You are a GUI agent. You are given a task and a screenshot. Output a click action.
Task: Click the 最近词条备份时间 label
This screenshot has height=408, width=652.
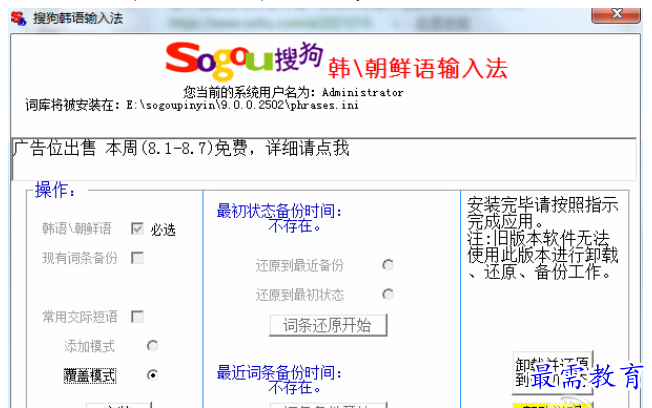coord(279,373)
